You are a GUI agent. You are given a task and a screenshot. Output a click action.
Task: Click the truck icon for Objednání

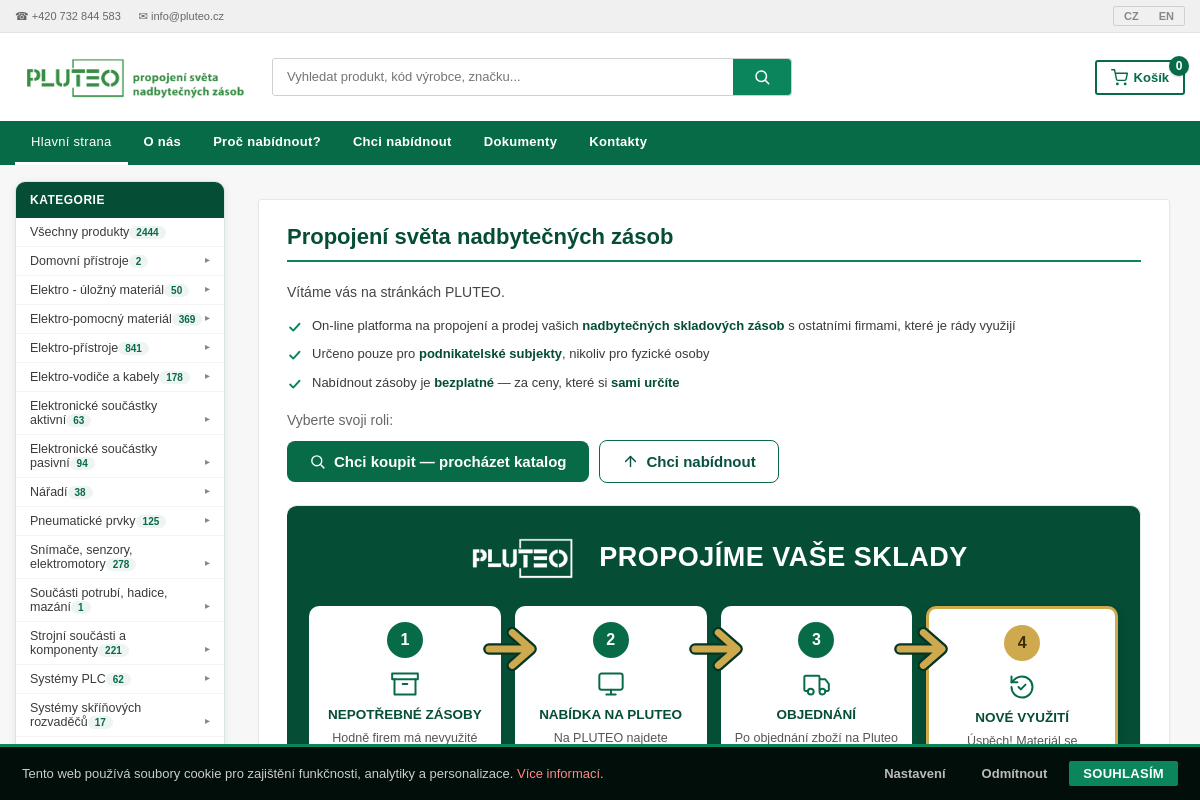(816, 684)
